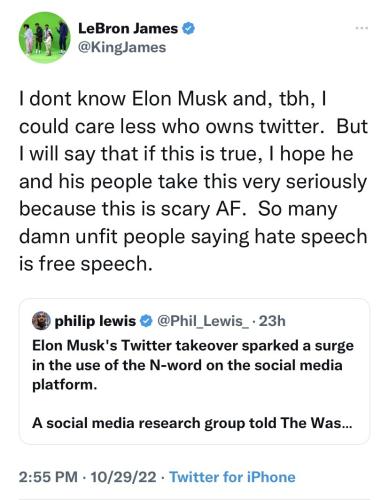Select the 10/29/22 tweet date

click(123, 477)
